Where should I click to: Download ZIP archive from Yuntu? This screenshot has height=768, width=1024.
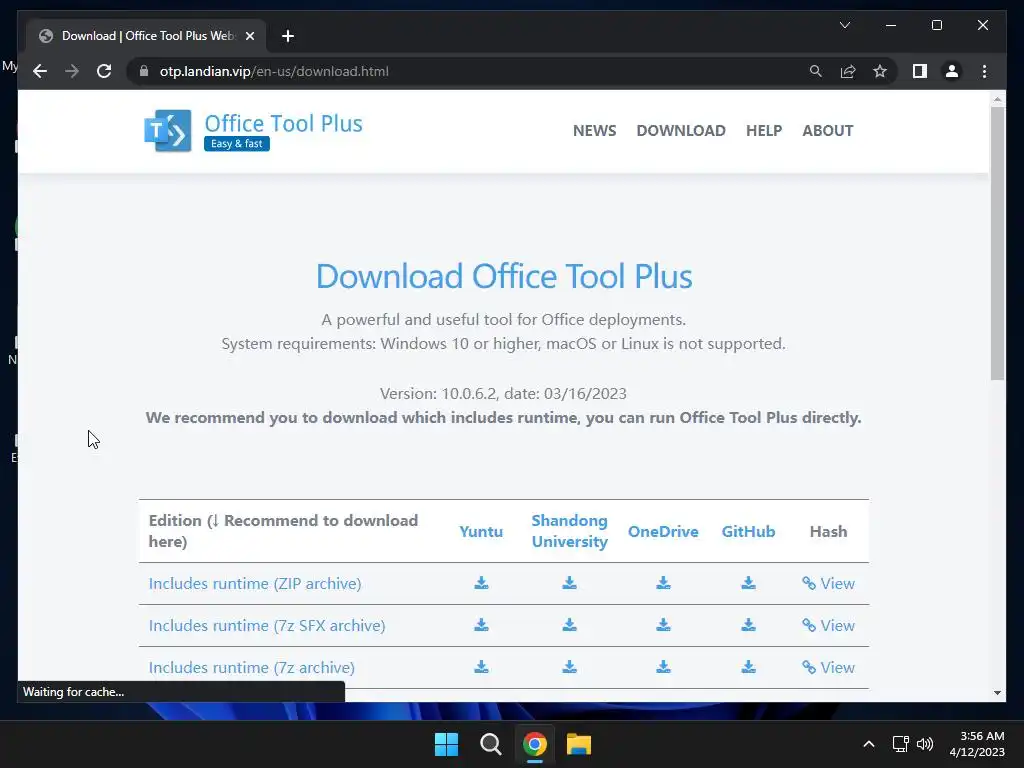481,583
